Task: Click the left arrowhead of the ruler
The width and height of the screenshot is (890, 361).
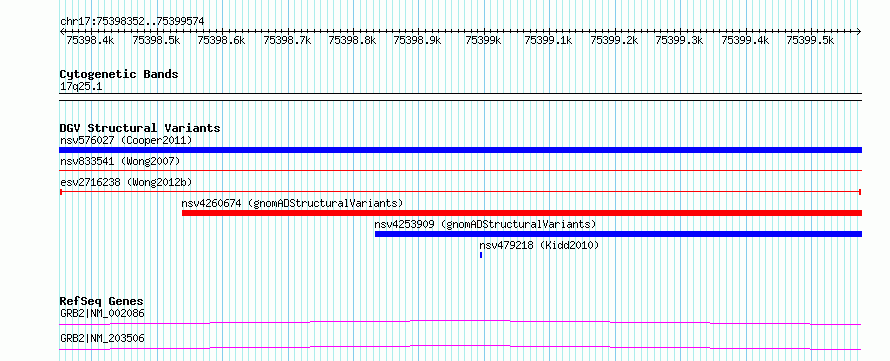Action: pos(62,31)
